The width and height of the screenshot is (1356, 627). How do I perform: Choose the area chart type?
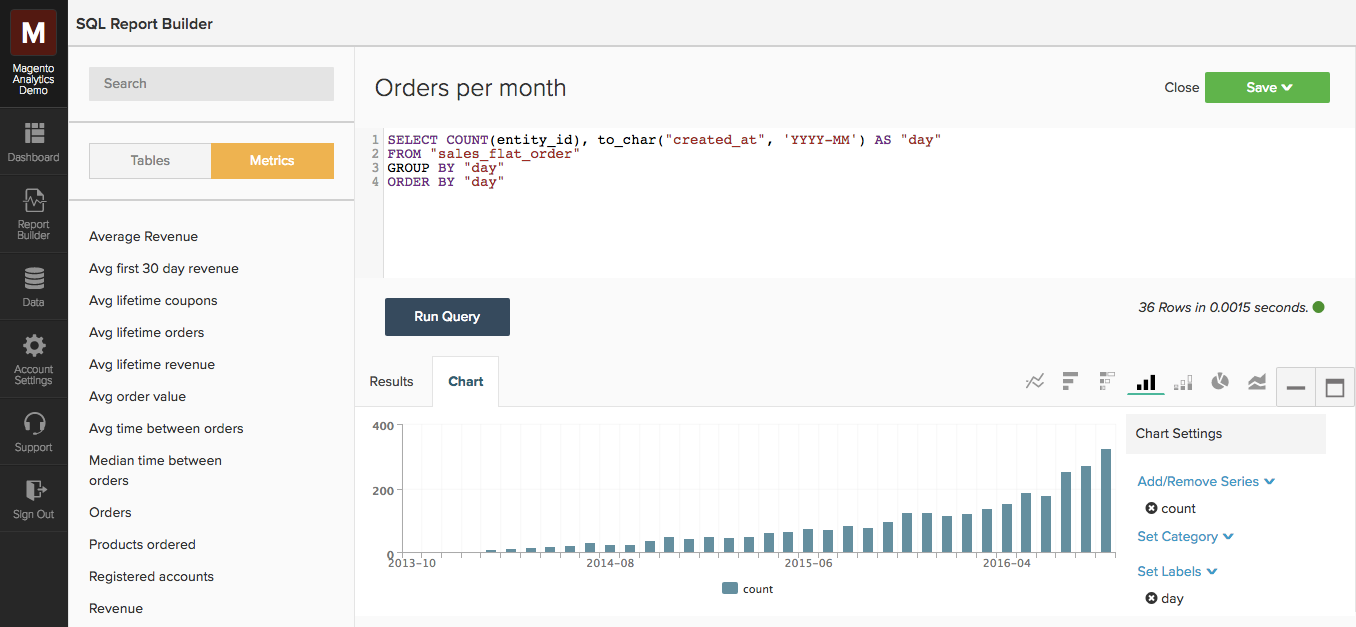pyautogui.click(x=1257, y=381)
